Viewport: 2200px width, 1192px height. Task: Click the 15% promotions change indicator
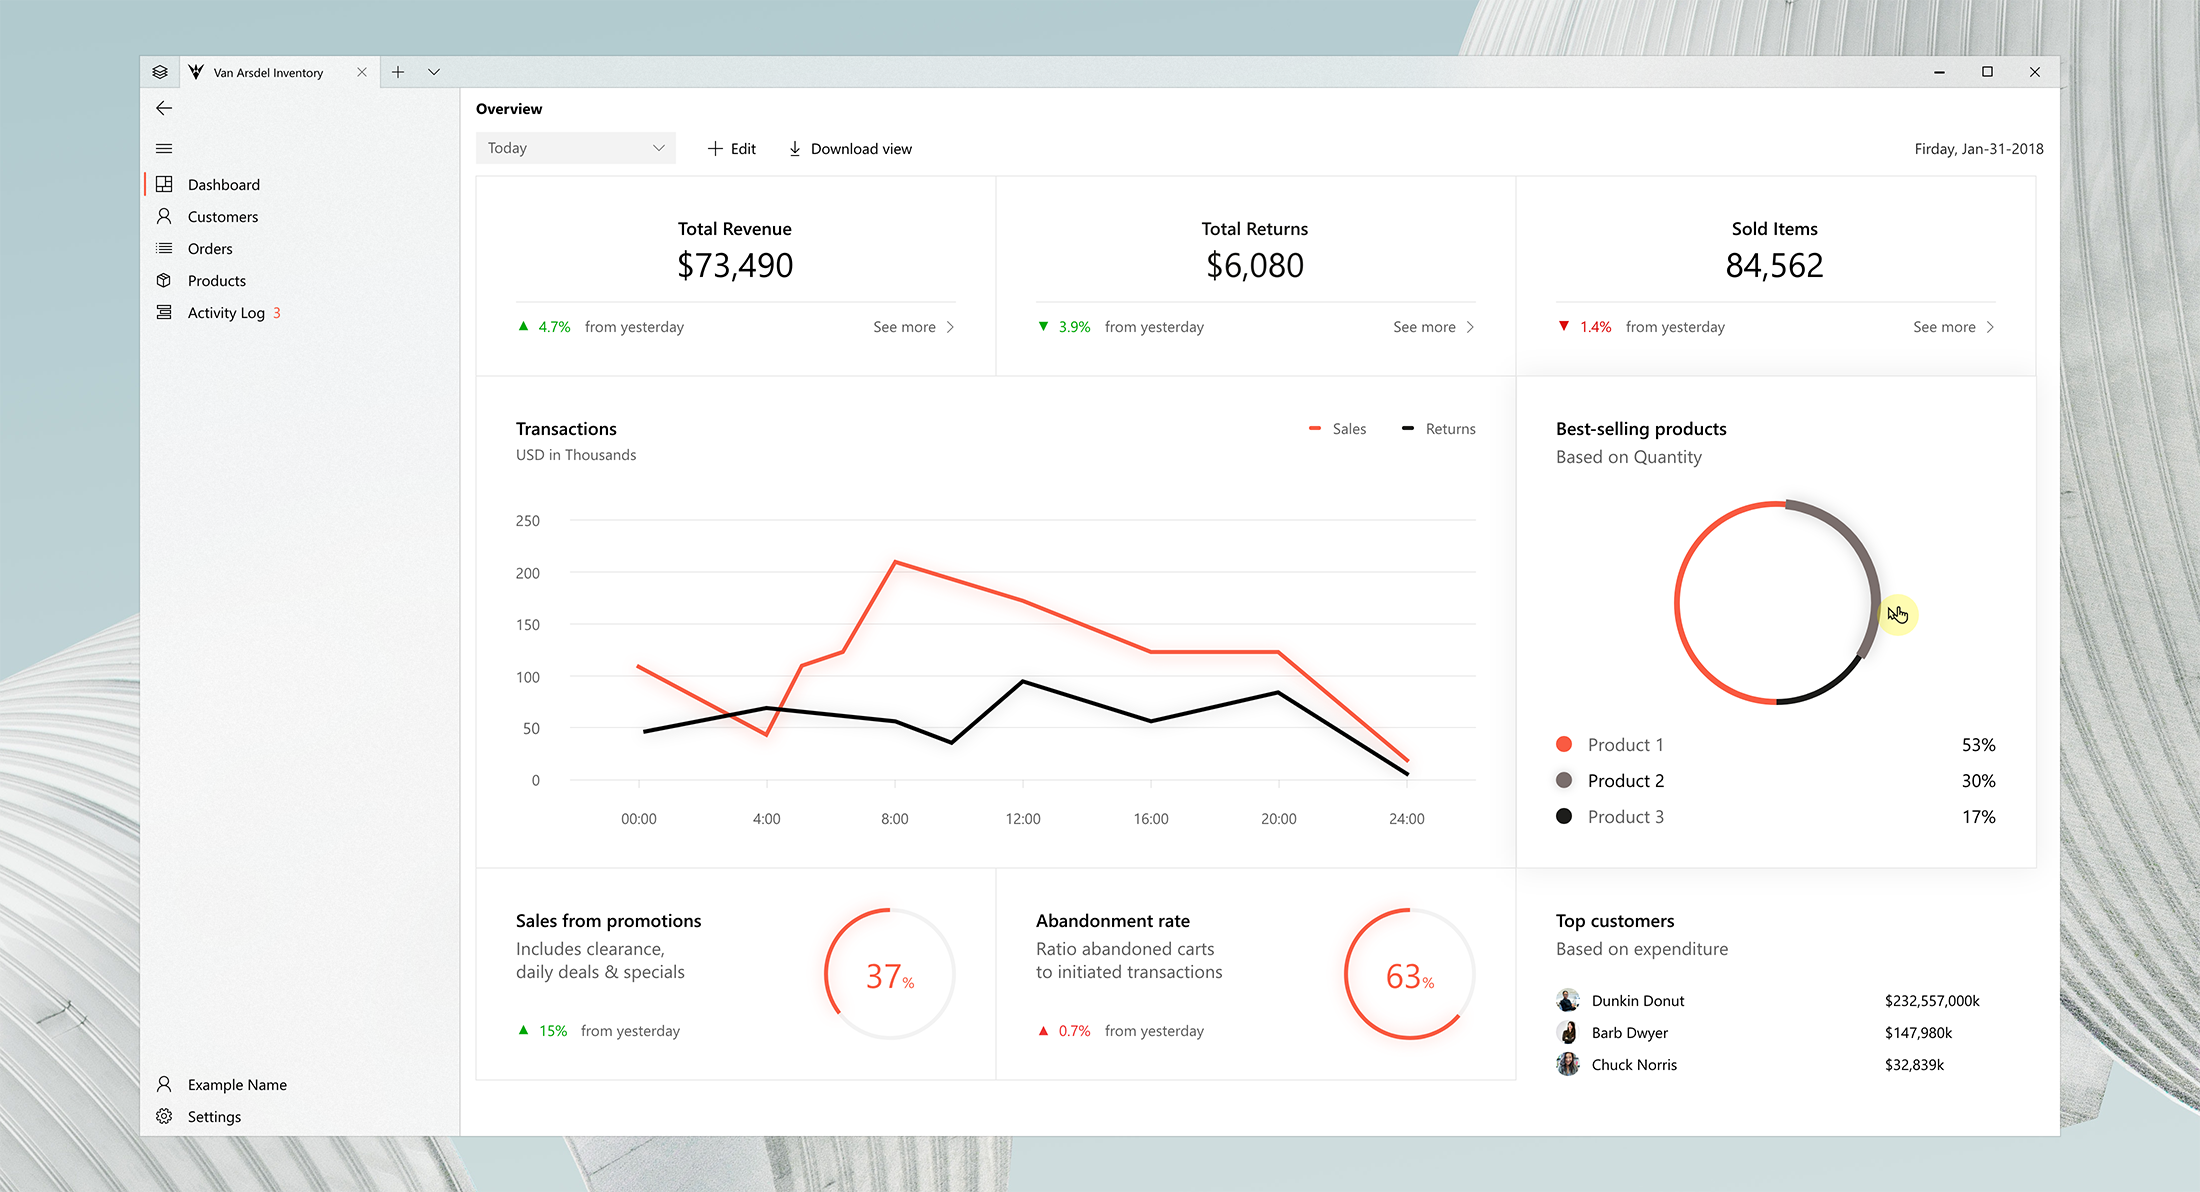[x=542, y=1031]
